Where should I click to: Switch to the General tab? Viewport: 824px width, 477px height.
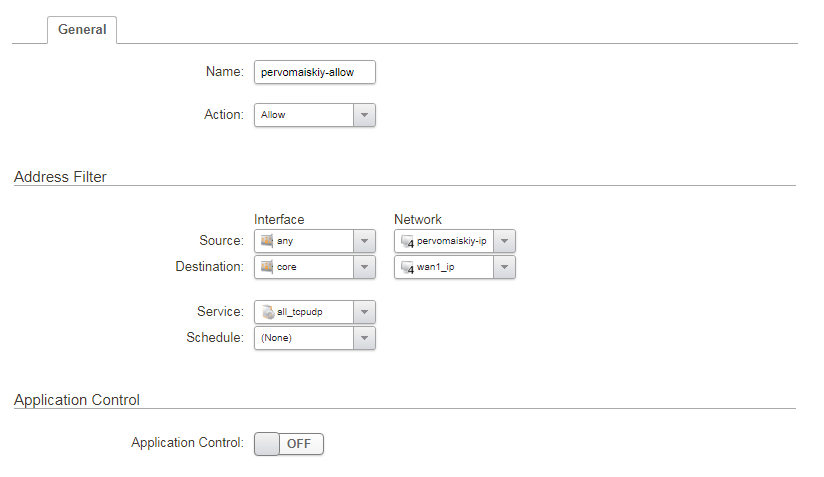(82, 30)
